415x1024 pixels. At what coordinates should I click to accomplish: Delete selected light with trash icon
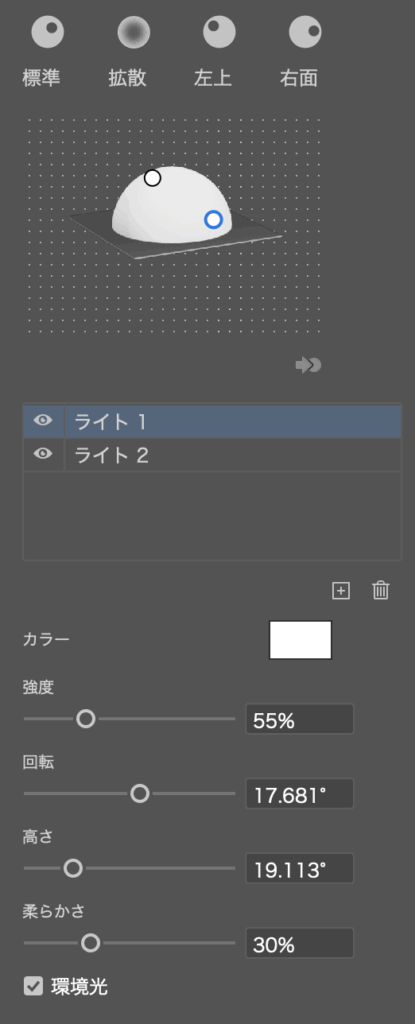tap(381, 591)
